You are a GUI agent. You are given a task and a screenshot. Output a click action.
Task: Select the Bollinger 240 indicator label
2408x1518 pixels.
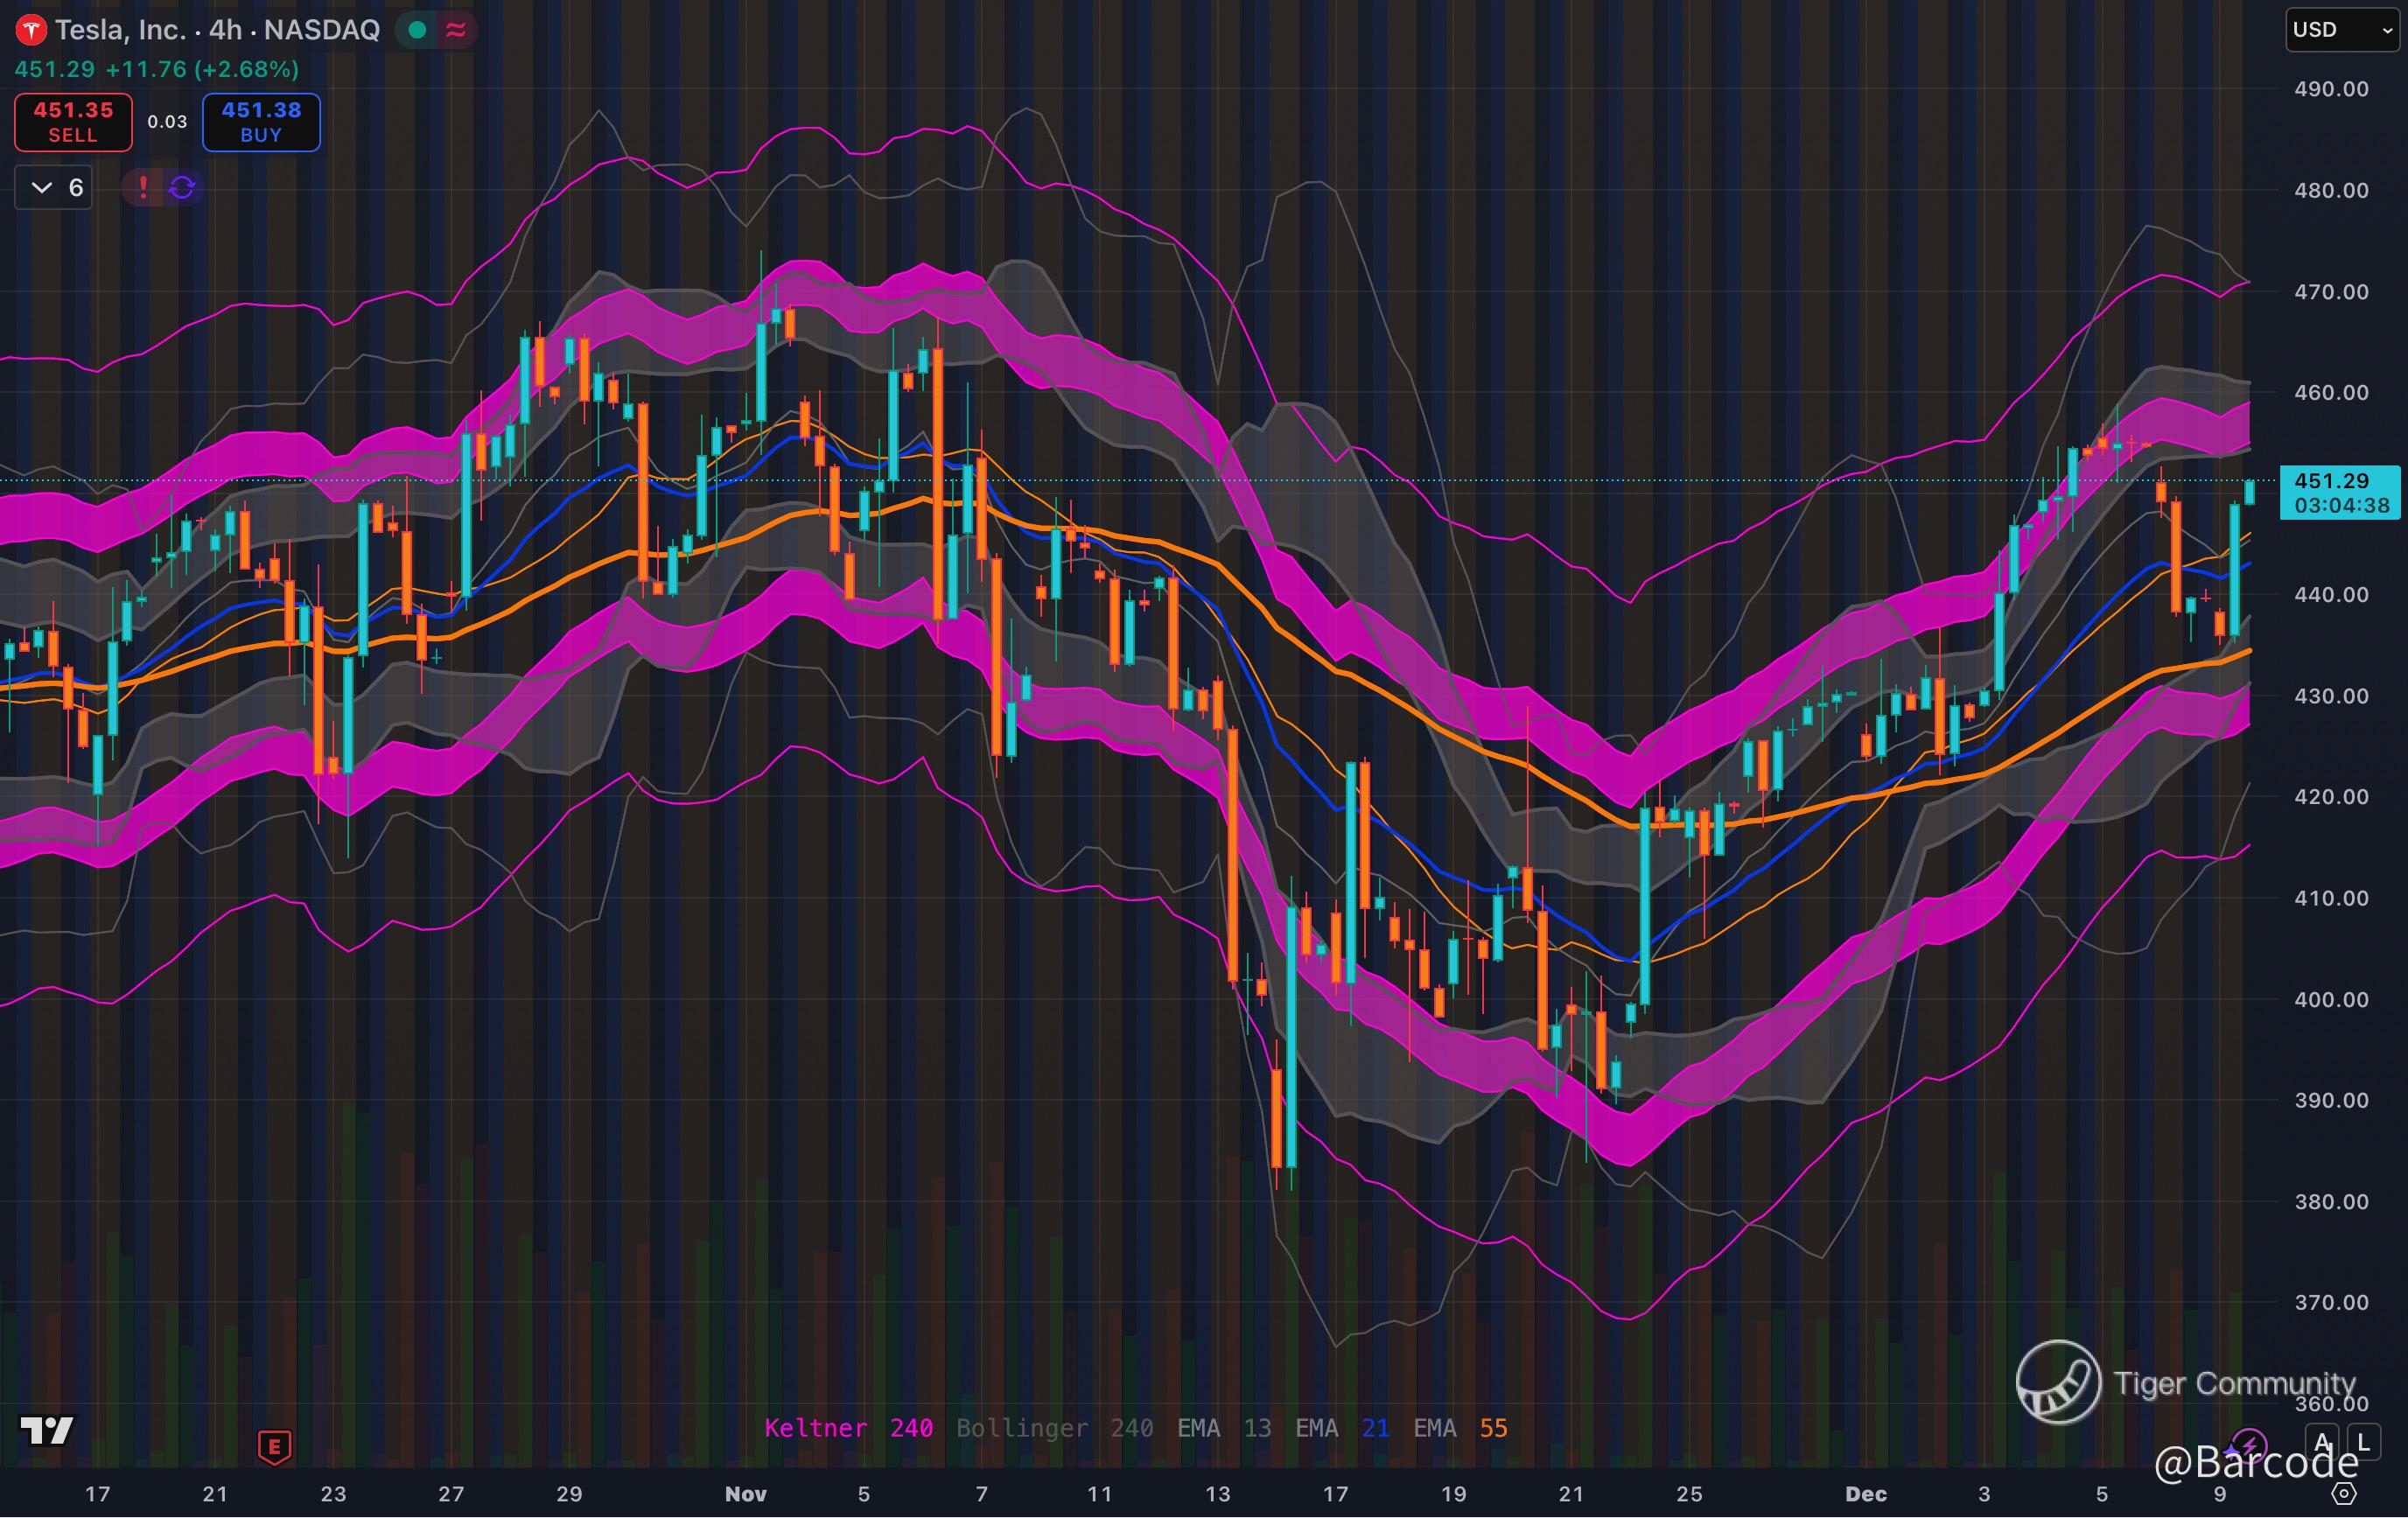pyautogui.click(x=1054, y=1428)
